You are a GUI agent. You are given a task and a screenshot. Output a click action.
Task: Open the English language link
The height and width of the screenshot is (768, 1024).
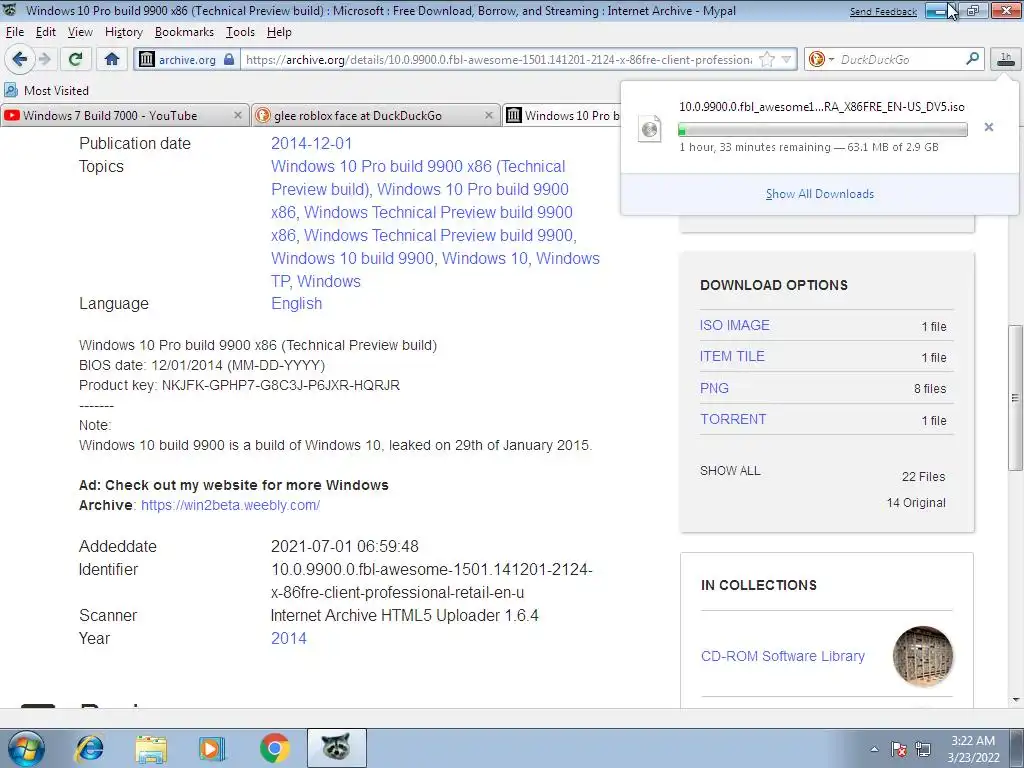(296, 304)
